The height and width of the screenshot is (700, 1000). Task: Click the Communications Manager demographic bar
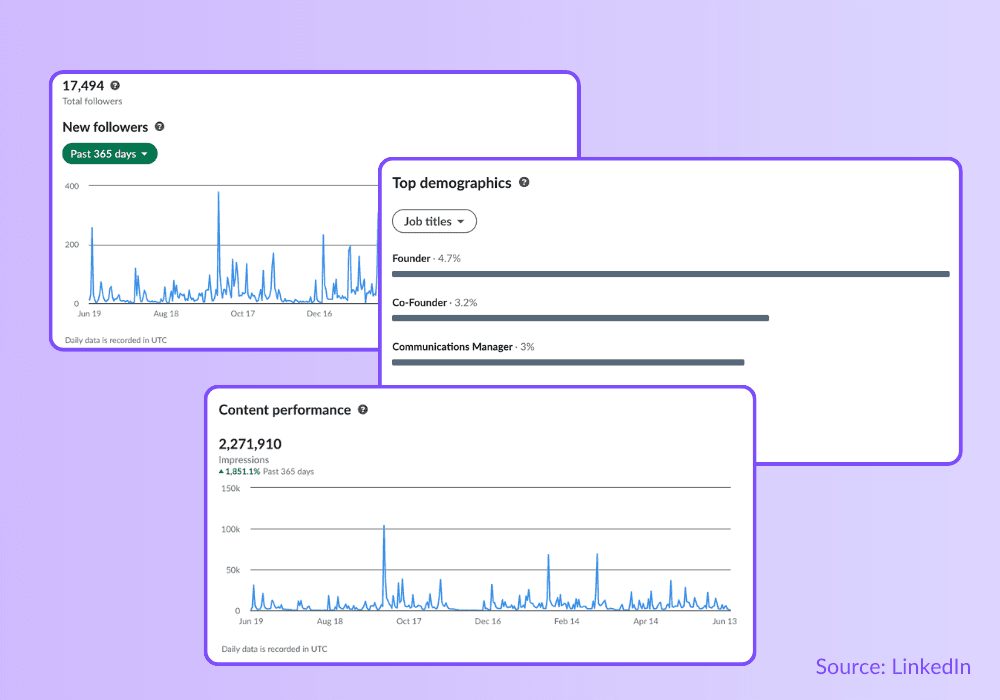[x=568, y=362]
